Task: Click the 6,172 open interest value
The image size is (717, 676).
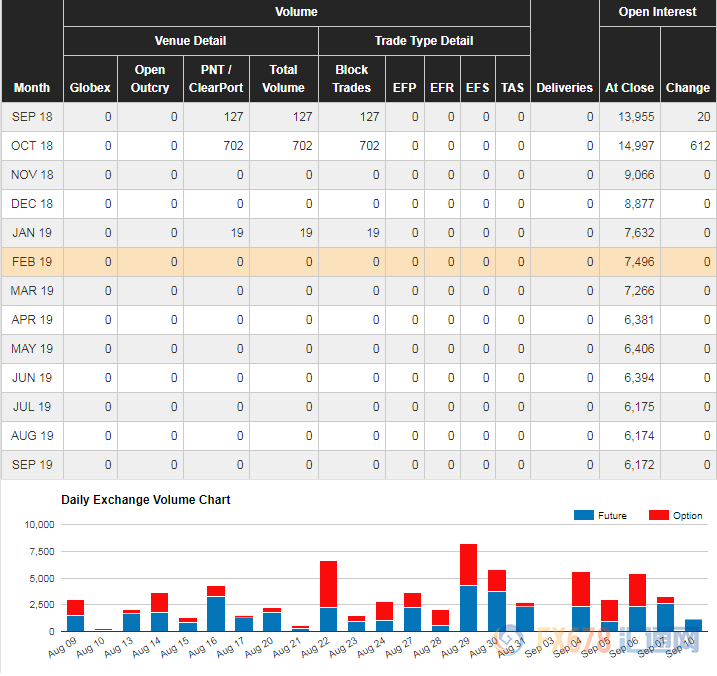Action: tap(639, 465)
